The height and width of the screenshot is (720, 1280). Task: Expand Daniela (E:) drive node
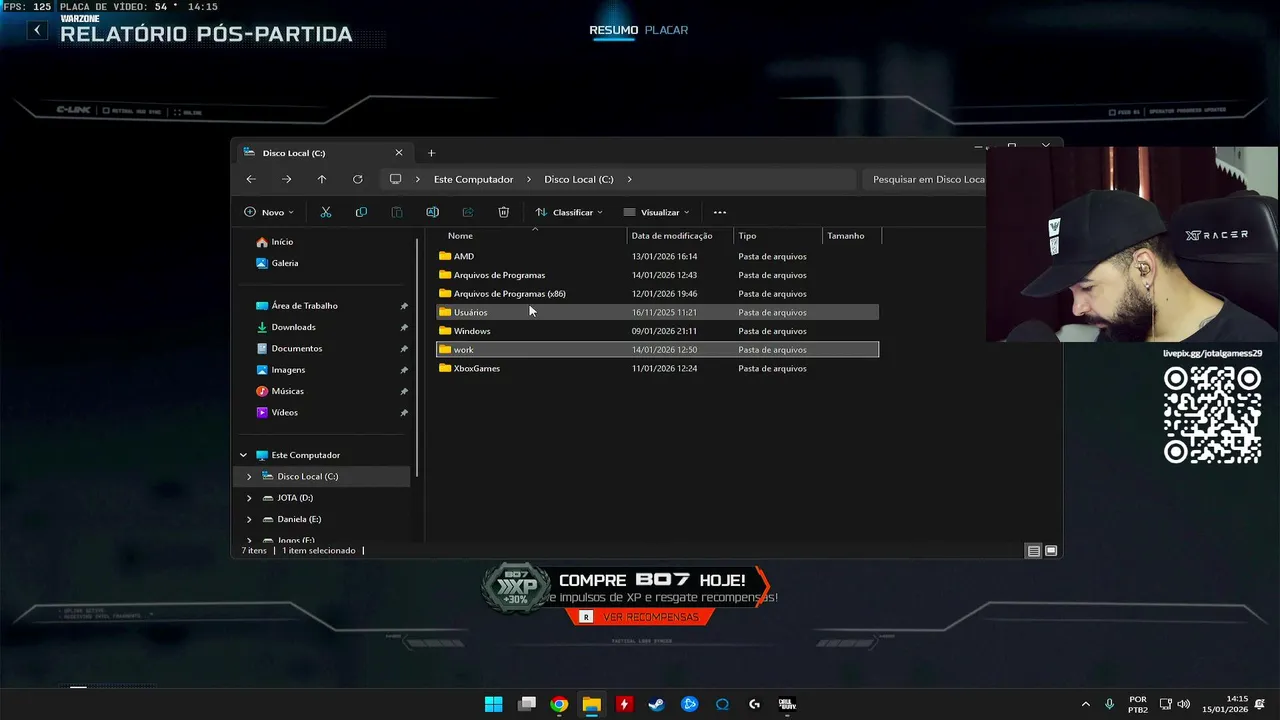pyautogui.click(x=249, y=520)
